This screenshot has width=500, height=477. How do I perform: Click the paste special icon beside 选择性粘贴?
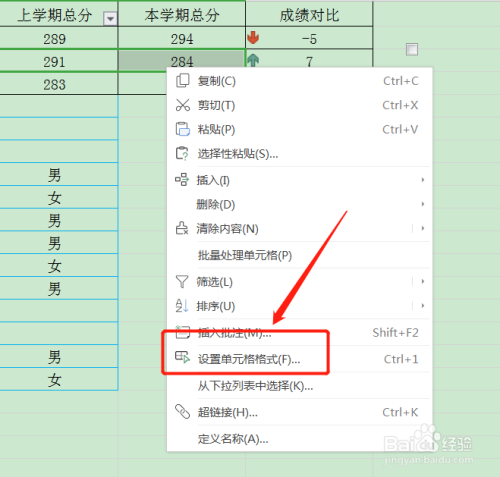click(x=182, y=154)
